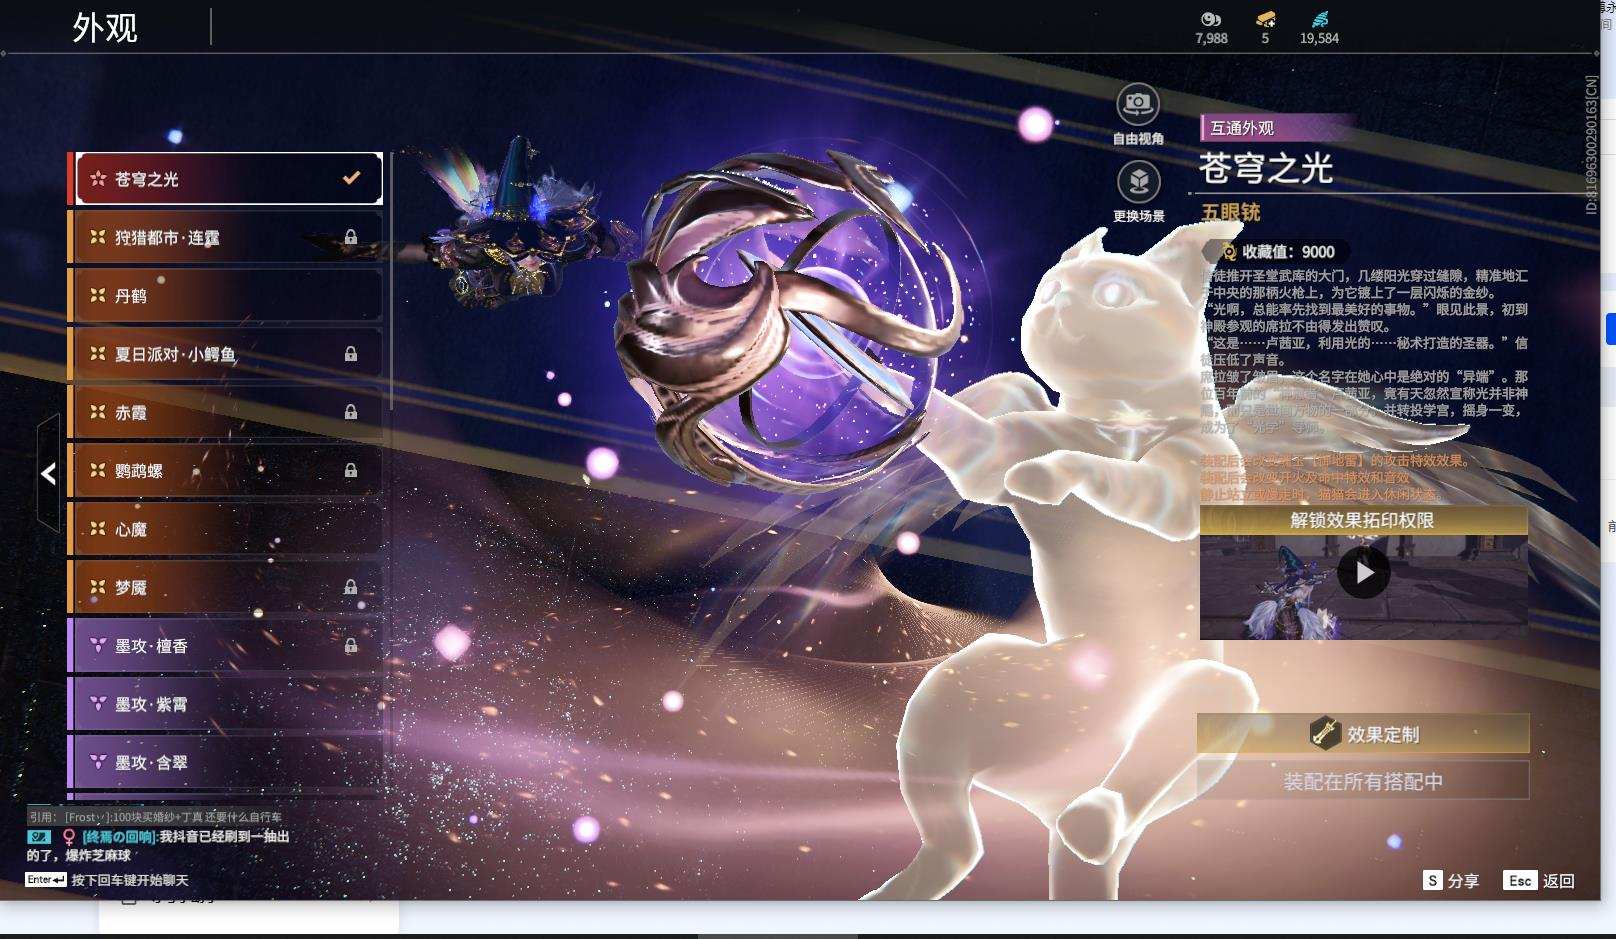This screenshot has width=1616, height=939.
Task: Click the sender name 終焉の回响 in chat
Action: coord(119,836)
